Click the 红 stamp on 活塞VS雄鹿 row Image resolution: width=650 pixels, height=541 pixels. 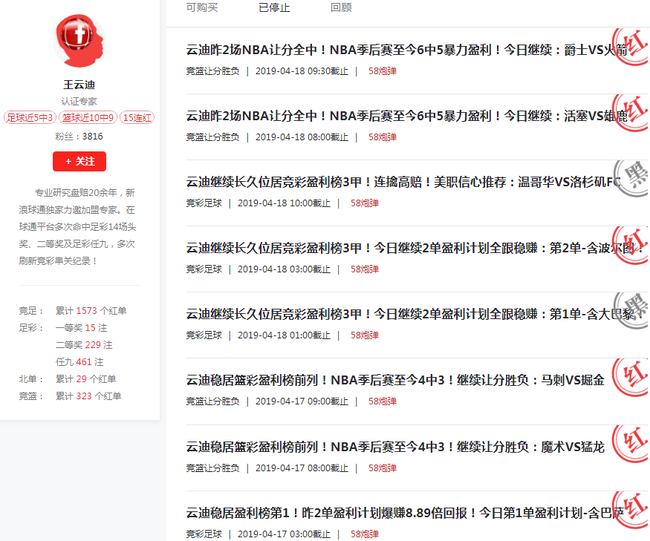click(631, 113)
